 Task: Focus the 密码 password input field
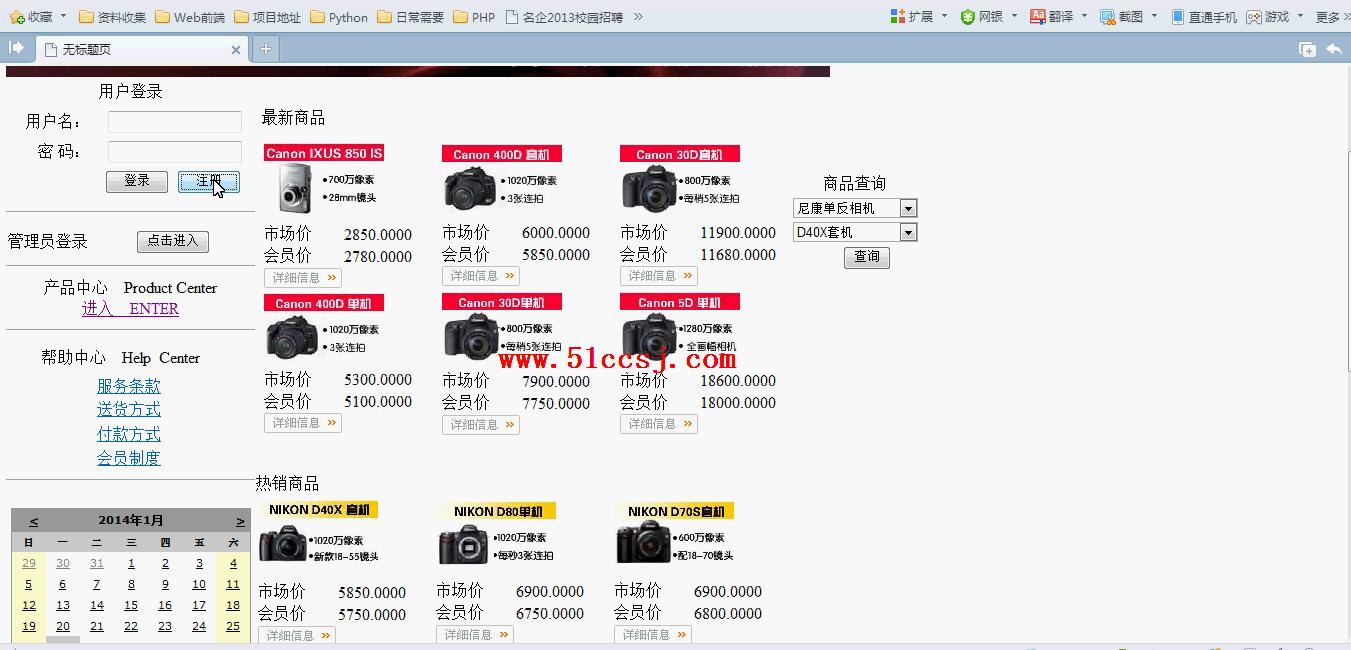pyautogui.click(x=175, y=152)
